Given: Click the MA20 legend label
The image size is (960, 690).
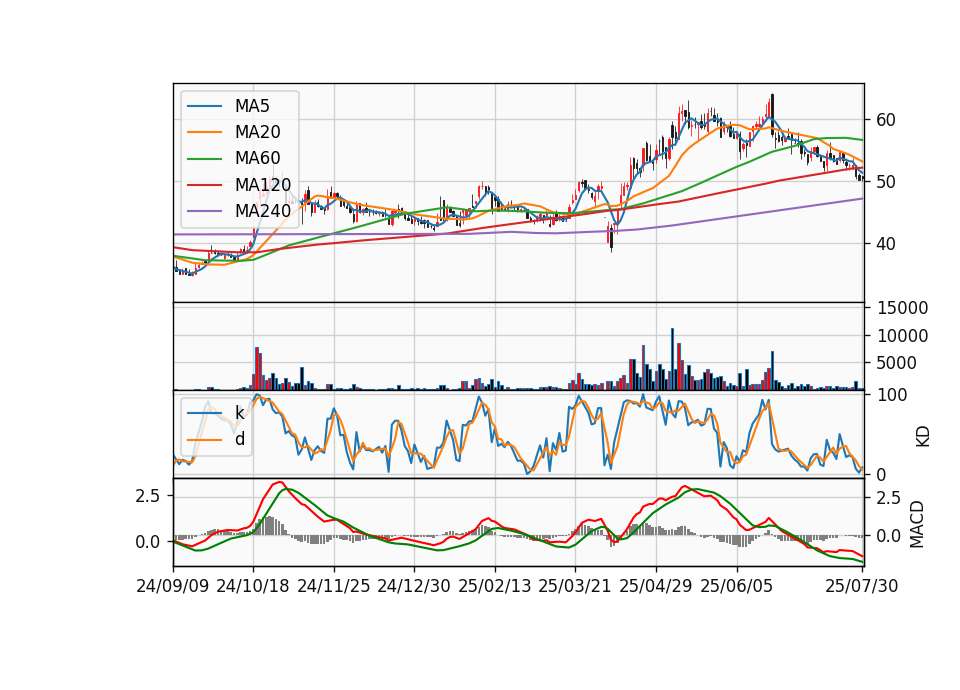Looking at the screenshot, I should coord(257,132).
